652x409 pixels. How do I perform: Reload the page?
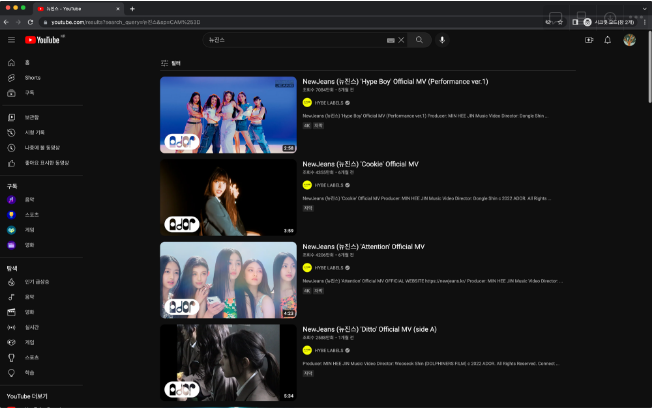[30, 22]
